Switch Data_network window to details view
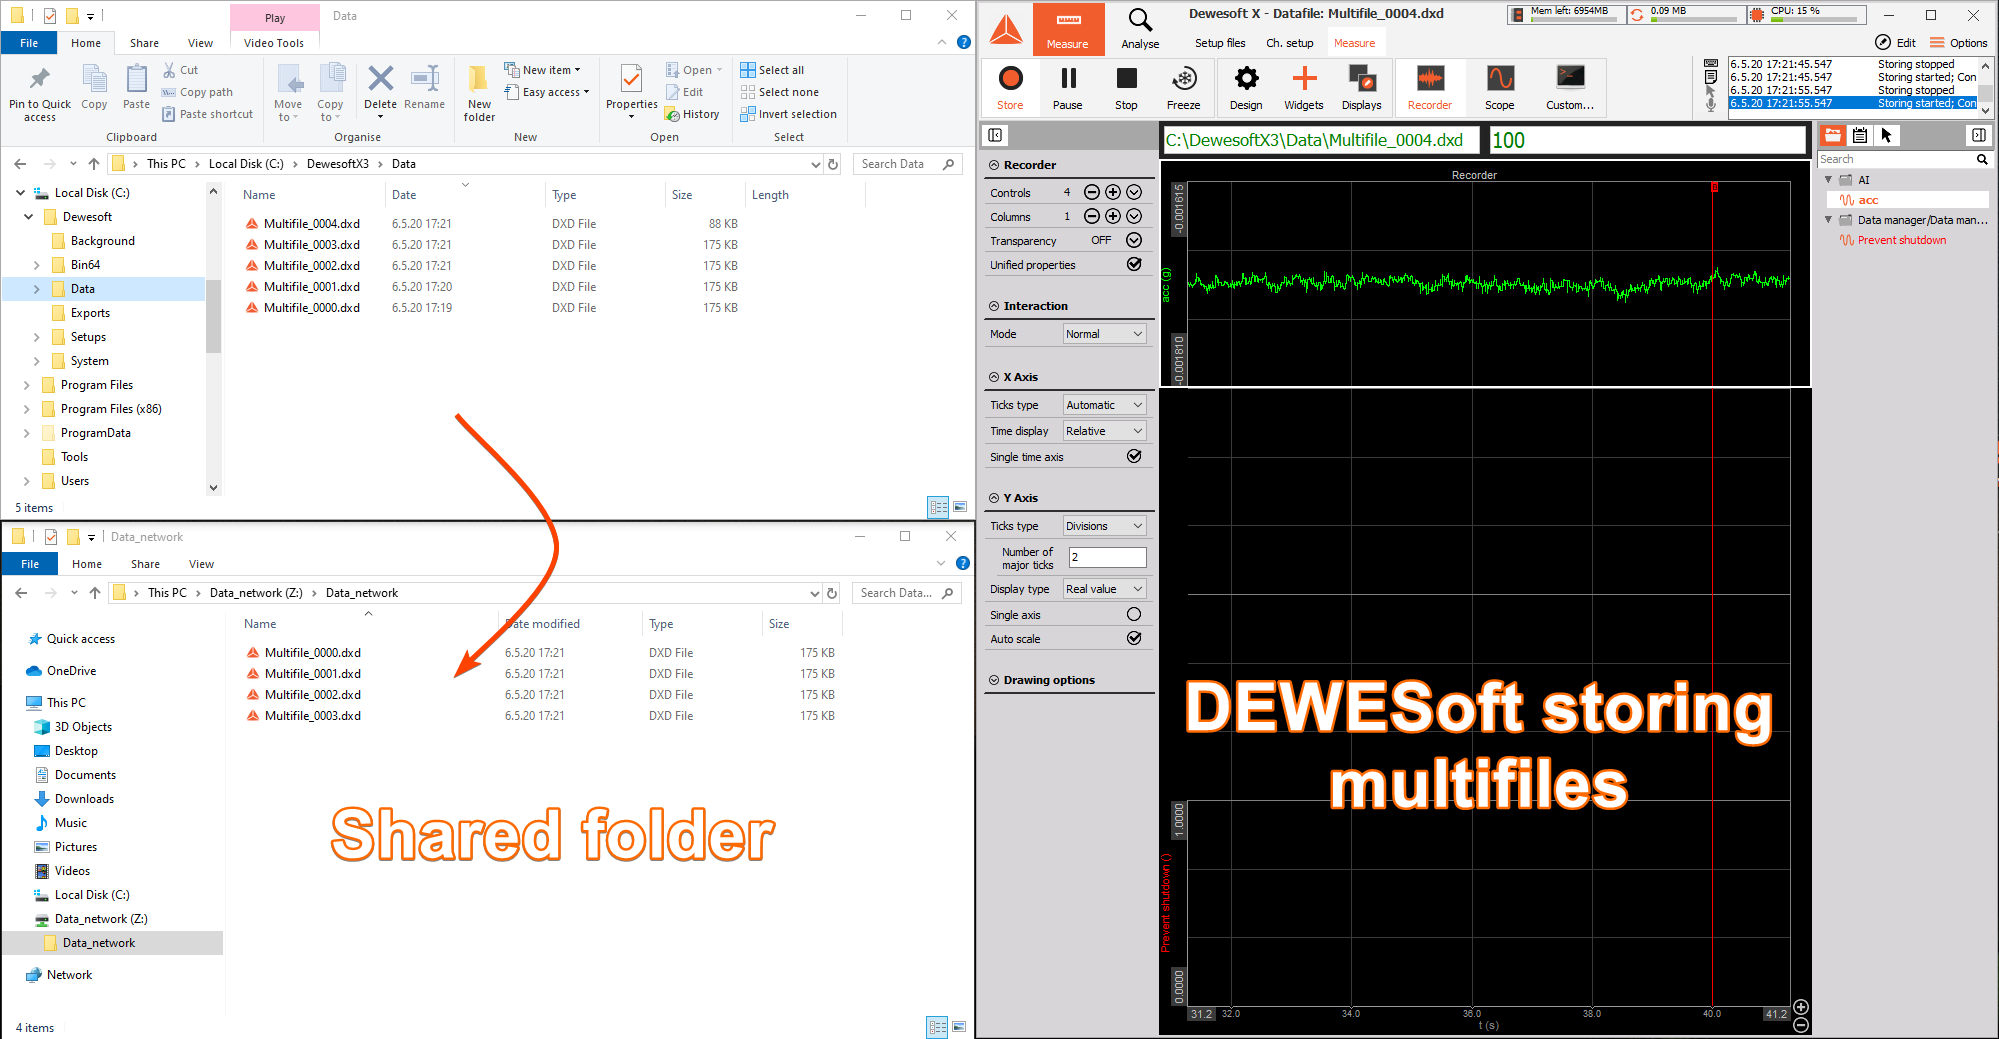Screen dimensions: 1999x1039 click(x=937, y=1027)
